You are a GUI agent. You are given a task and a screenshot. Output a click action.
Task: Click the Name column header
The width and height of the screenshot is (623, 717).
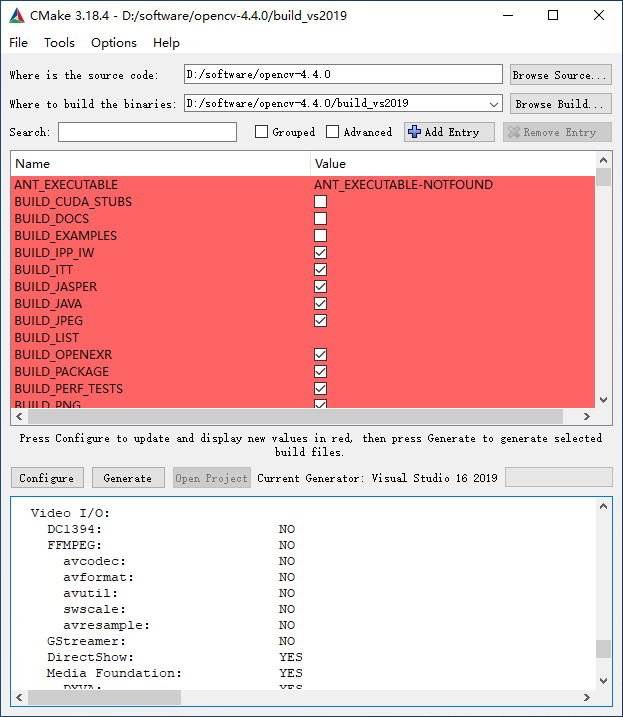click(x=161, y=164)
